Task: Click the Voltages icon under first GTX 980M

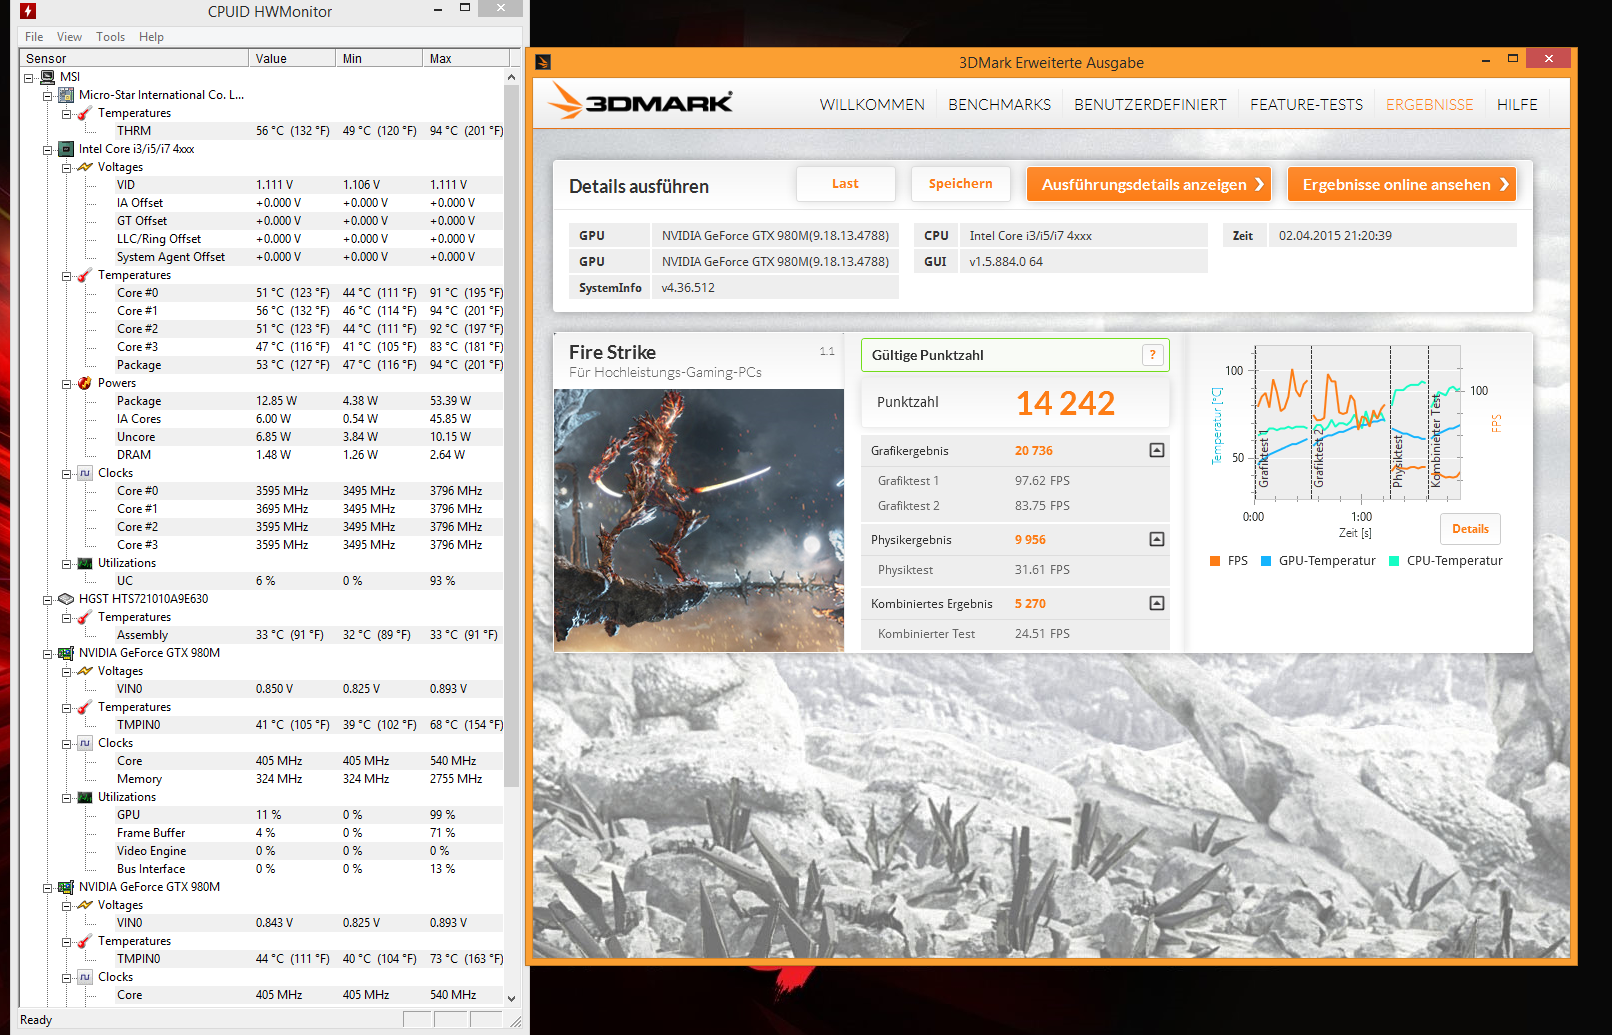Action: click(x=85, y=671)
